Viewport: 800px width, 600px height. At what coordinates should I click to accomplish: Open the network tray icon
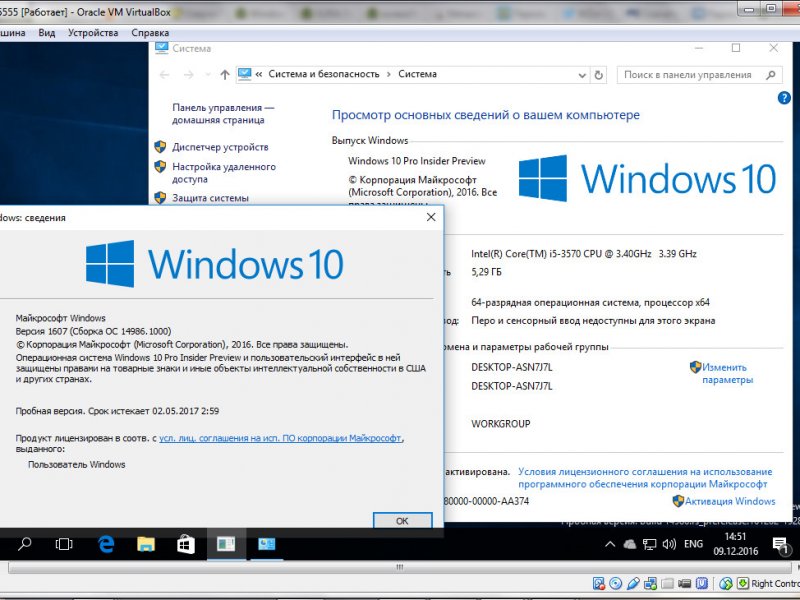pyautogui.click(x=649, y=544)
